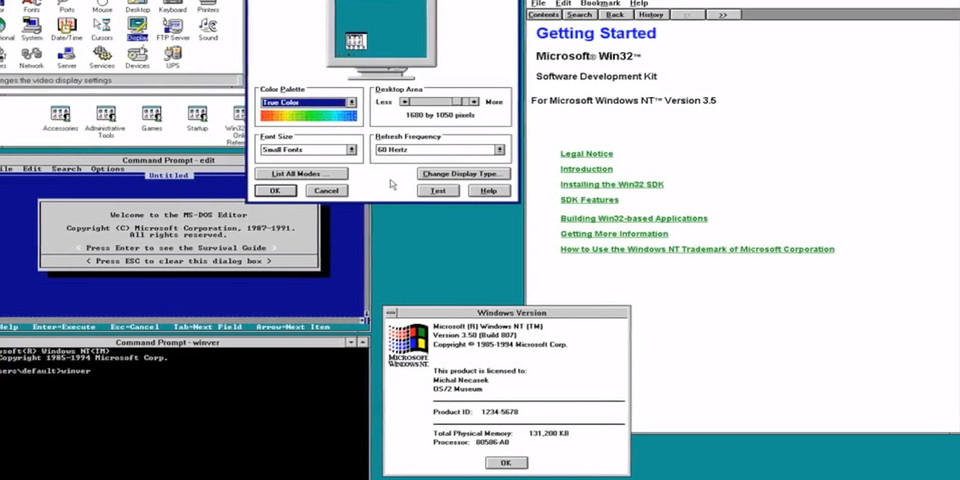
Task: Open Edit menu in MS-DOS Editor
Action: (x=32, y=169)
